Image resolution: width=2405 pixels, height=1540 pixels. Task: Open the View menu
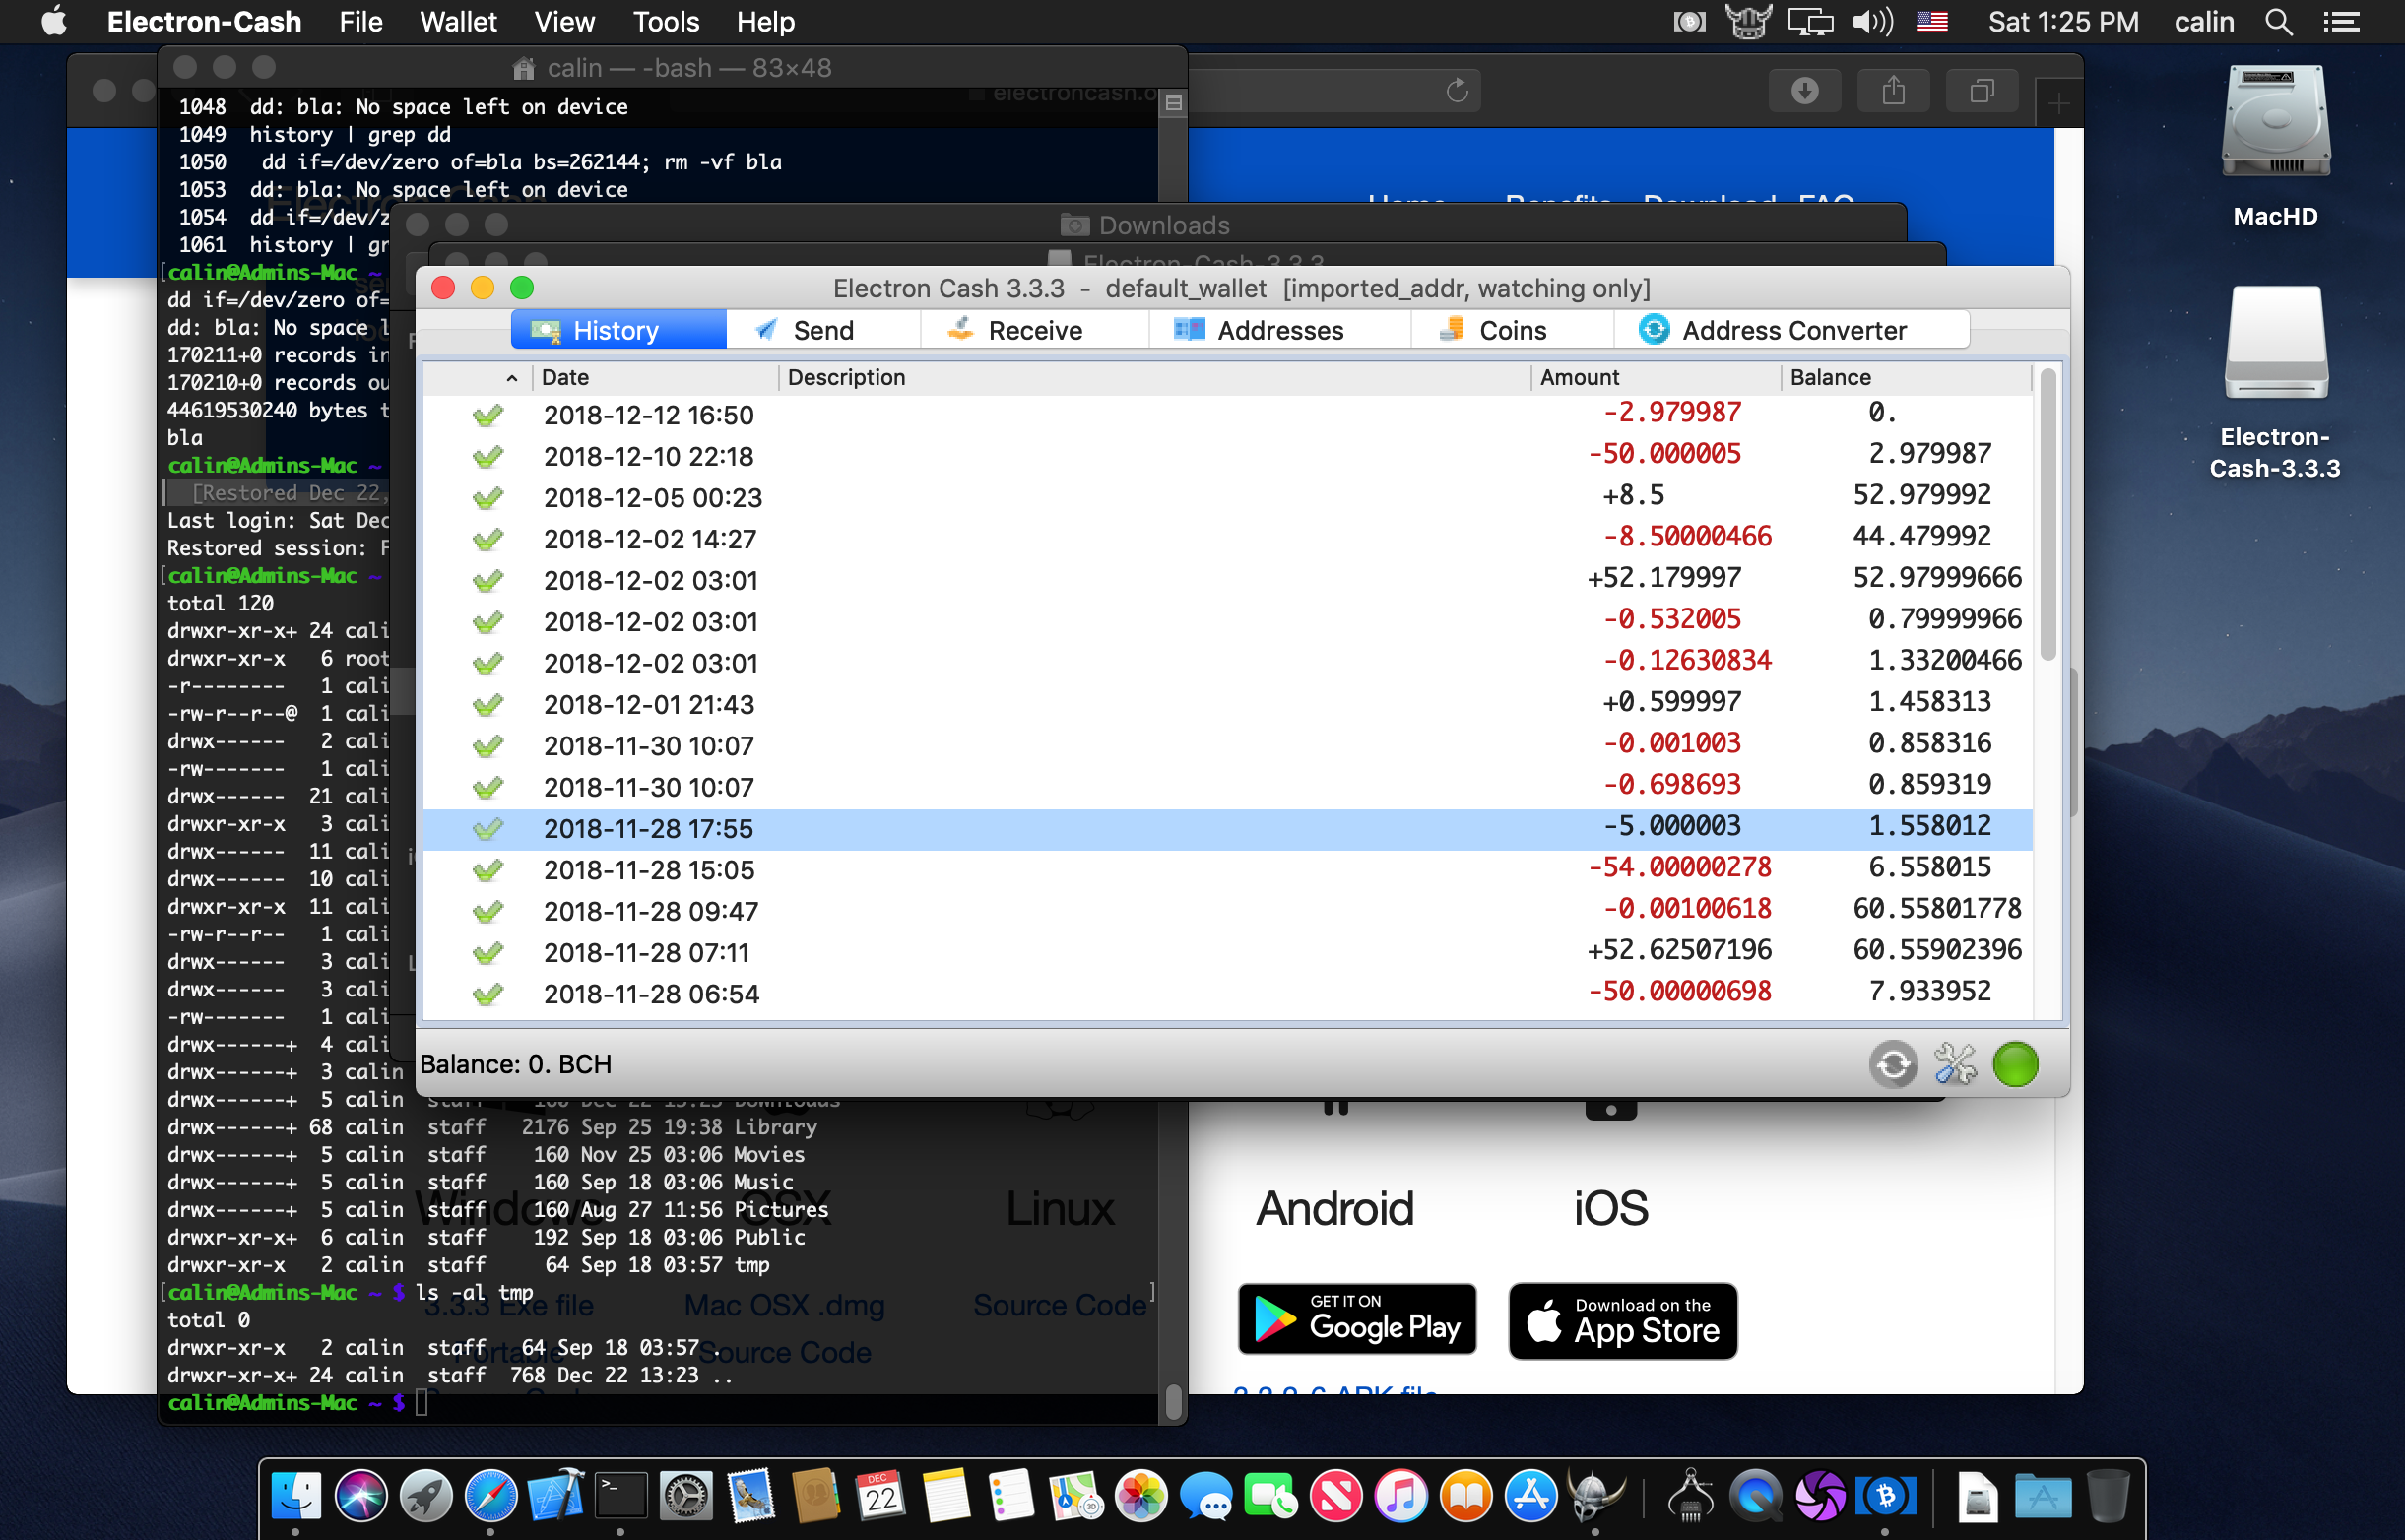pos(564,22)
